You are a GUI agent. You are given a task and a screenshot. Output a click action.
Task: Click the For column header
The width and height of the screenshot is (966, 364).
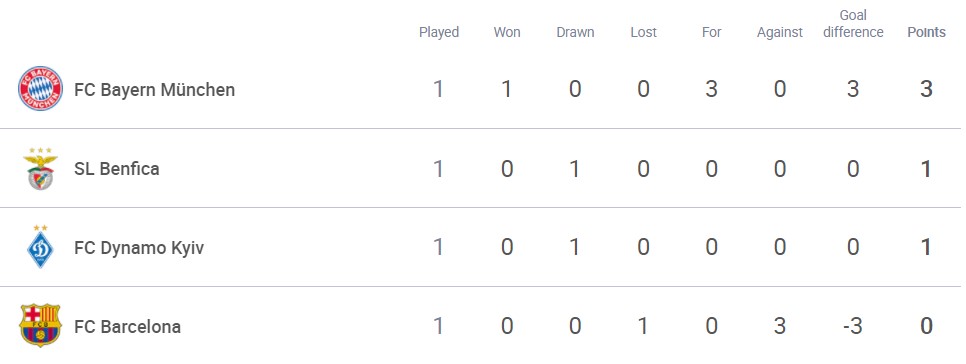pos(712,32)
